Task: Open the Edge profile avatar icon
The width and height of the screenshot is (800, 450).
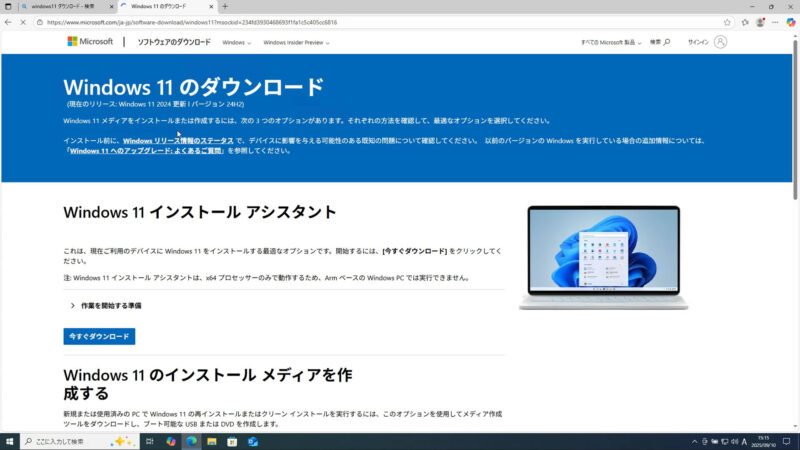Action: [x=760, y=22]
